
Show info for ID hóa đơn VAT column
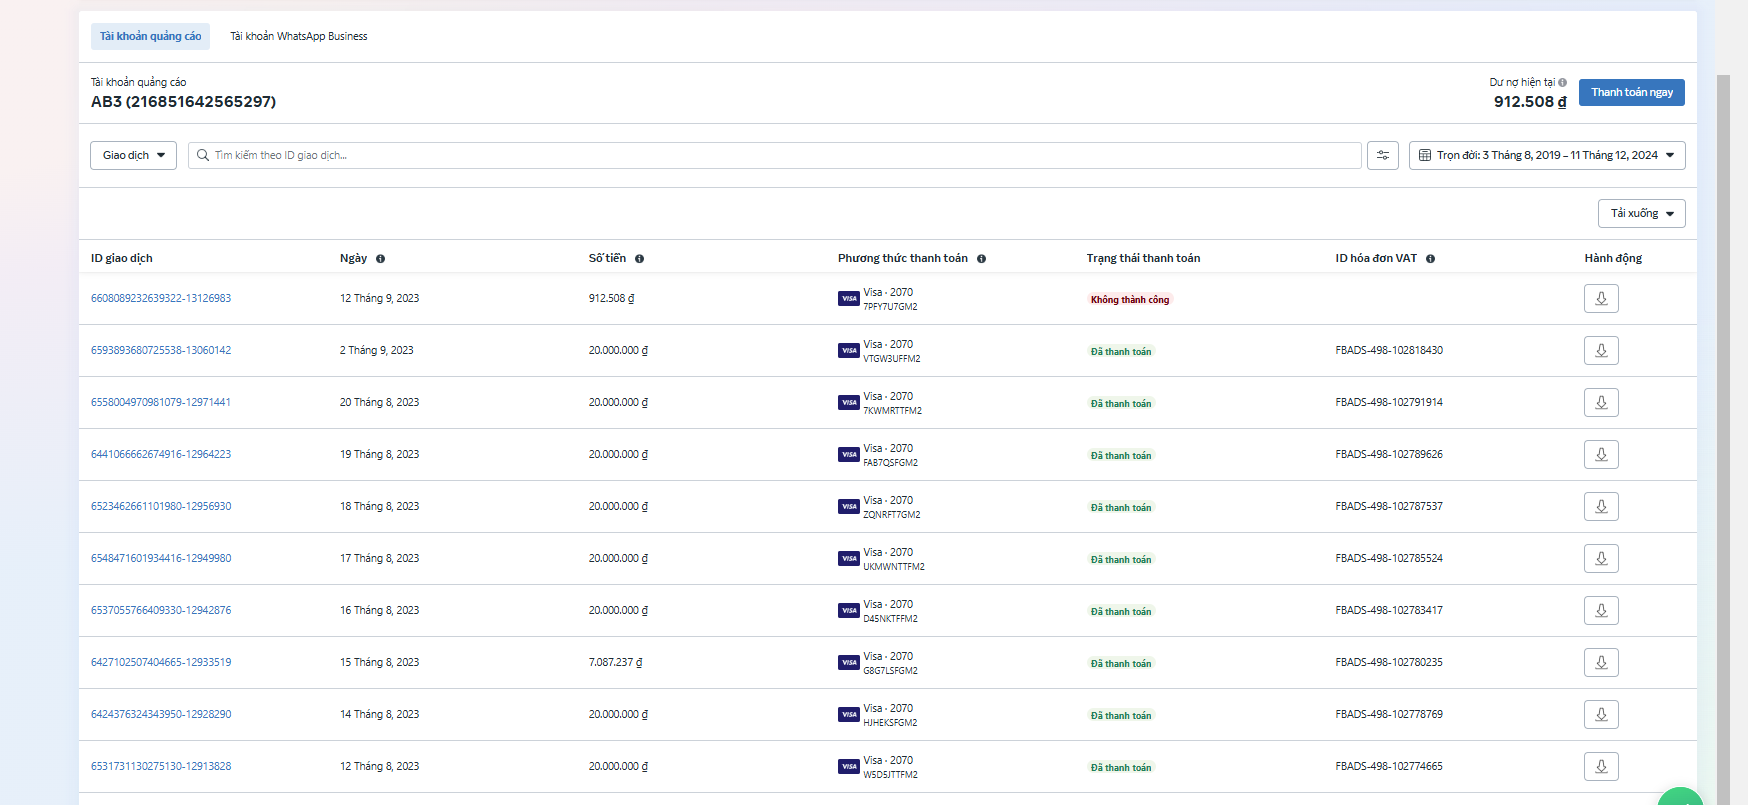click(x=1430, y=259)
